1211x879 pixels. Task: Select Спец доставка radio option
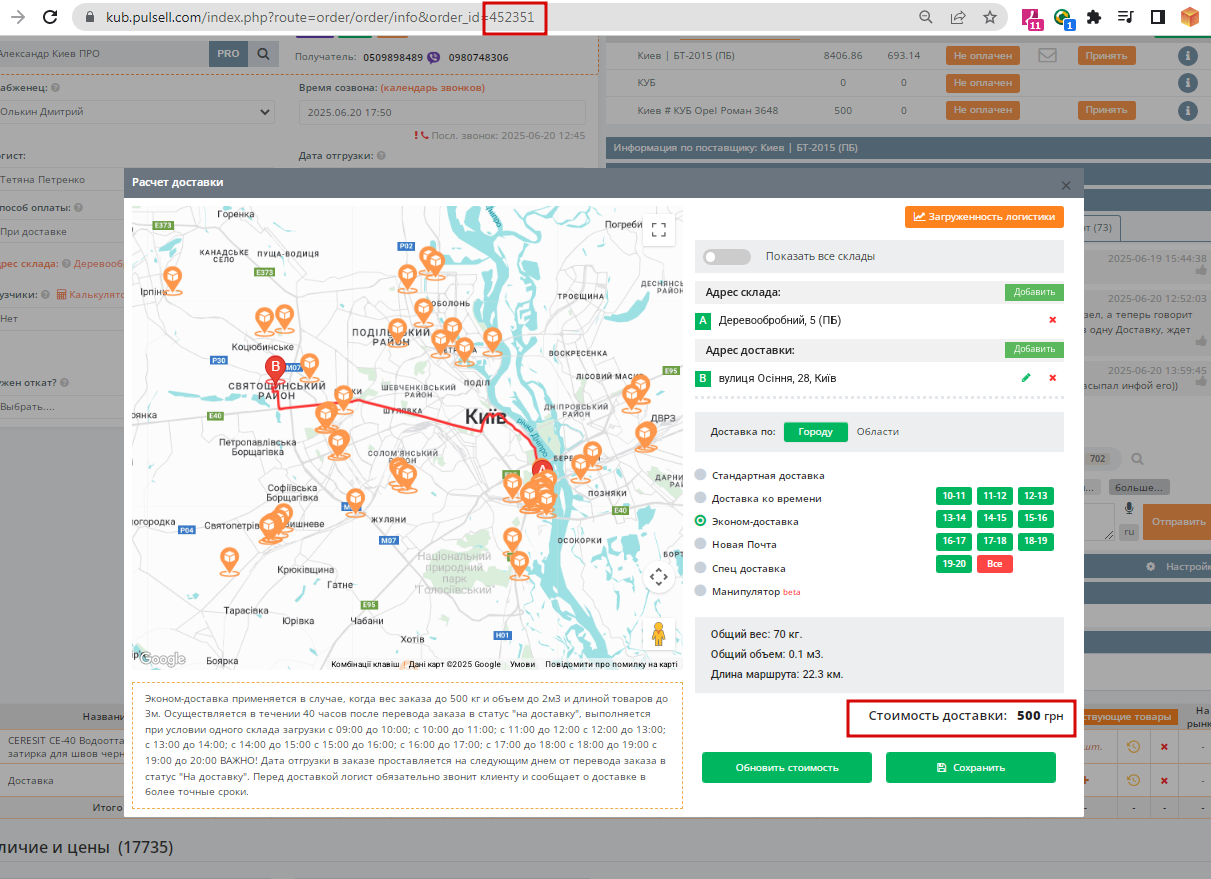[700, 568]
